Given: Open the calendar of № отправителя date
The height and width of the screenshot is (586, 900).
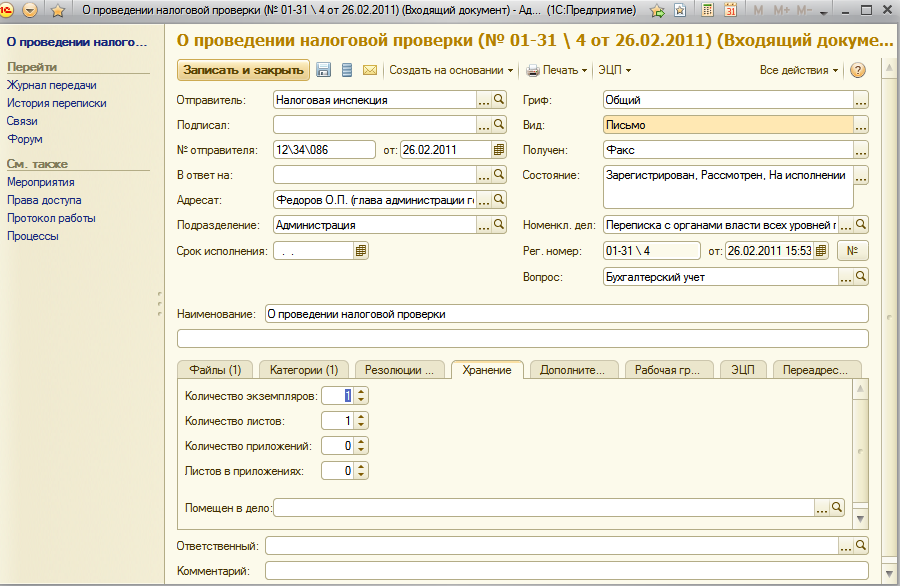Looking at the screenshot, I should (499, 150).
